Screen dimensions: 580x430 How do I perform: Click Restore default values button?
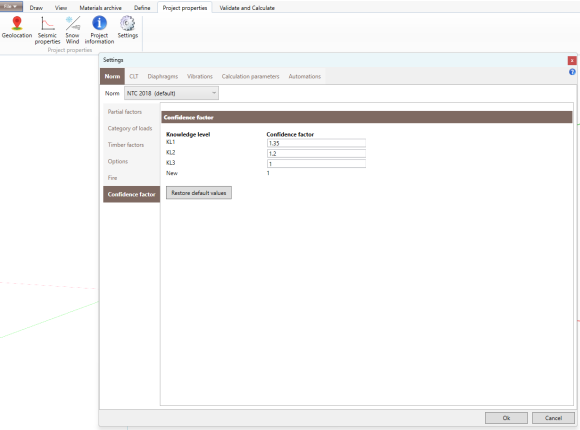[199, 193]
